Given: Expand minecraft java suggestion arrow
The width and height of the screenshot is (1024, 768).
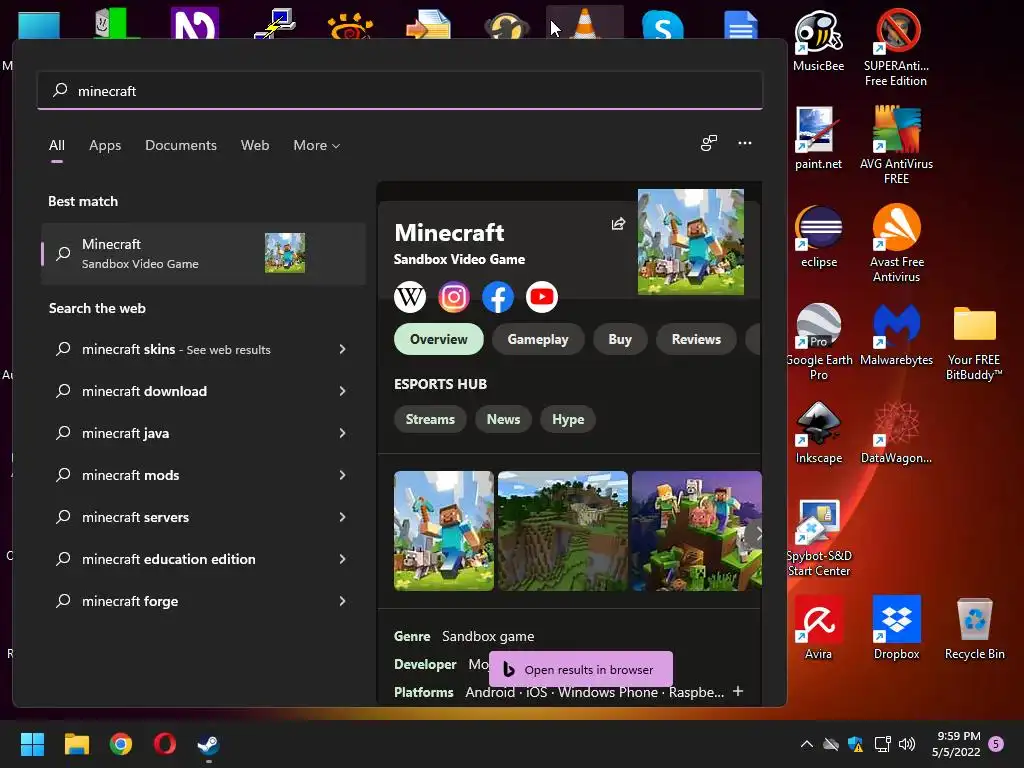Looking at the screenshot, I should [342, 433].
